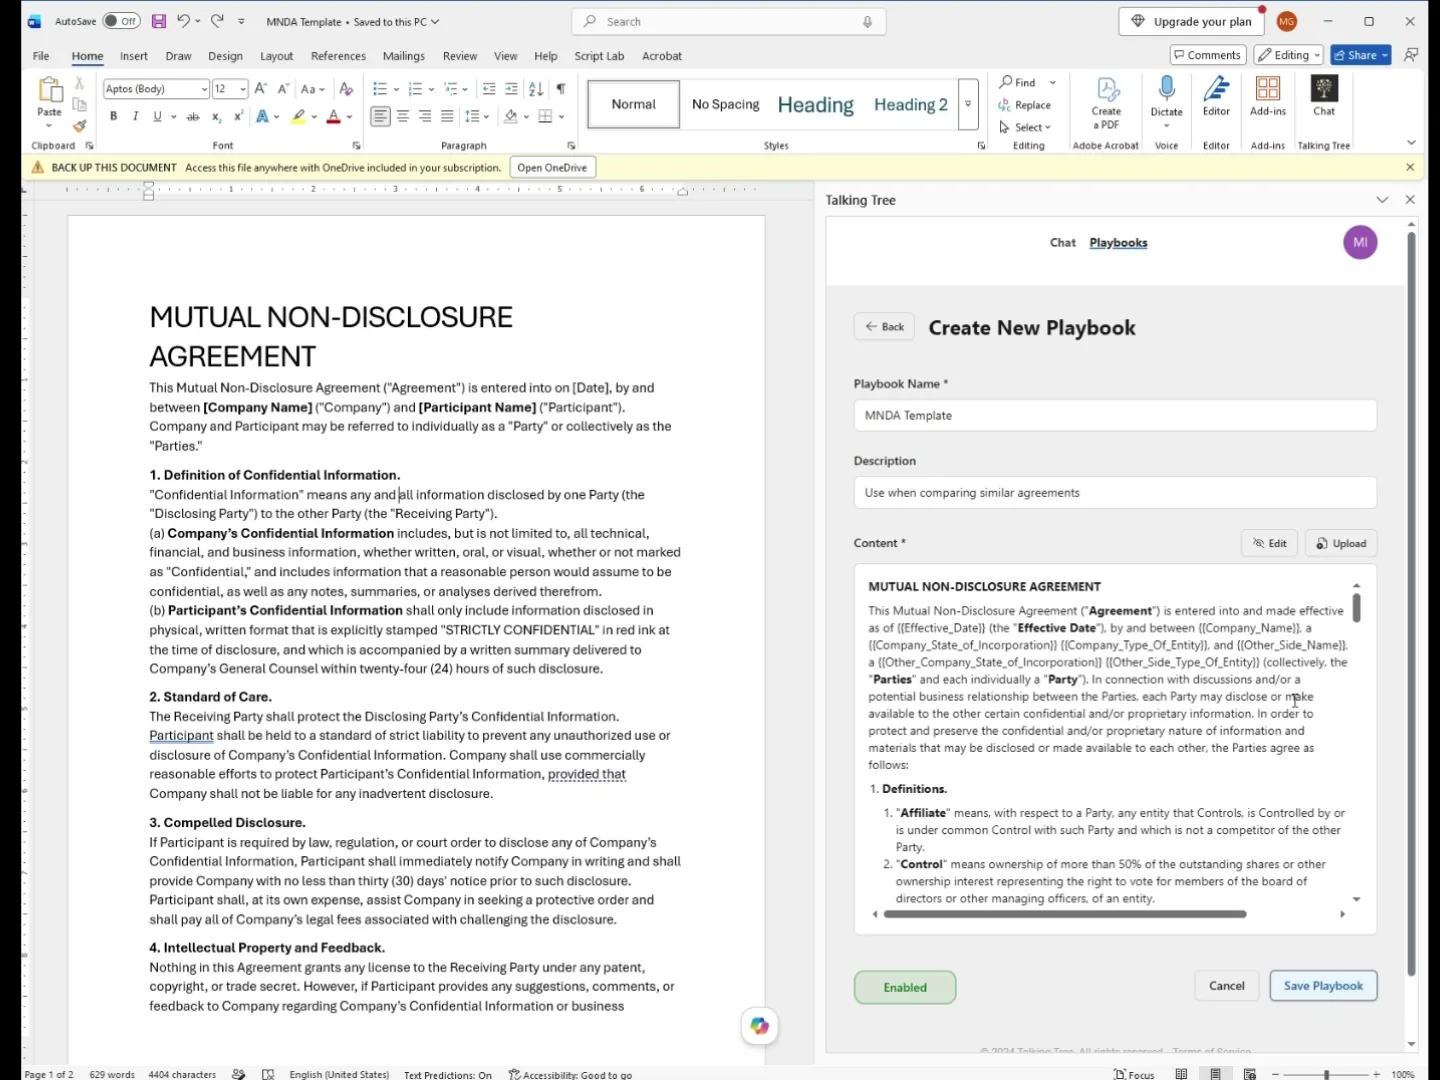Center align the paragraph
The height and width of the screenshot is (1080, 1440).
click(x=403, y=117)
